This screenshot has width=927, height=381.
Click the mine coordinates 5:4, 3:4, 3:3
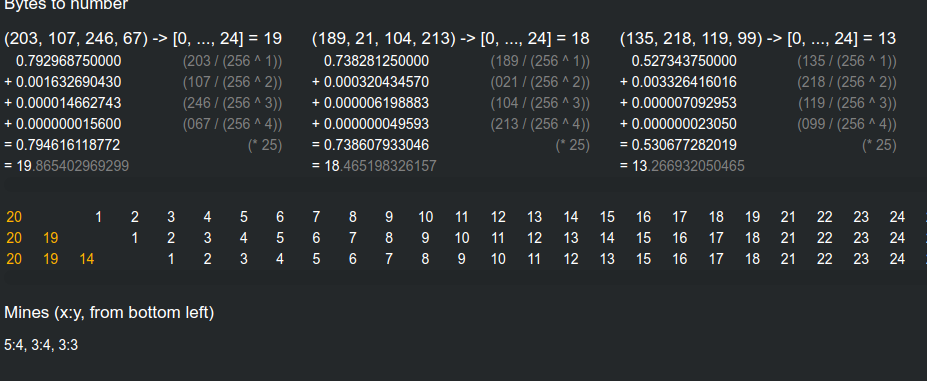pyautogui.click(x=41, y=345)
